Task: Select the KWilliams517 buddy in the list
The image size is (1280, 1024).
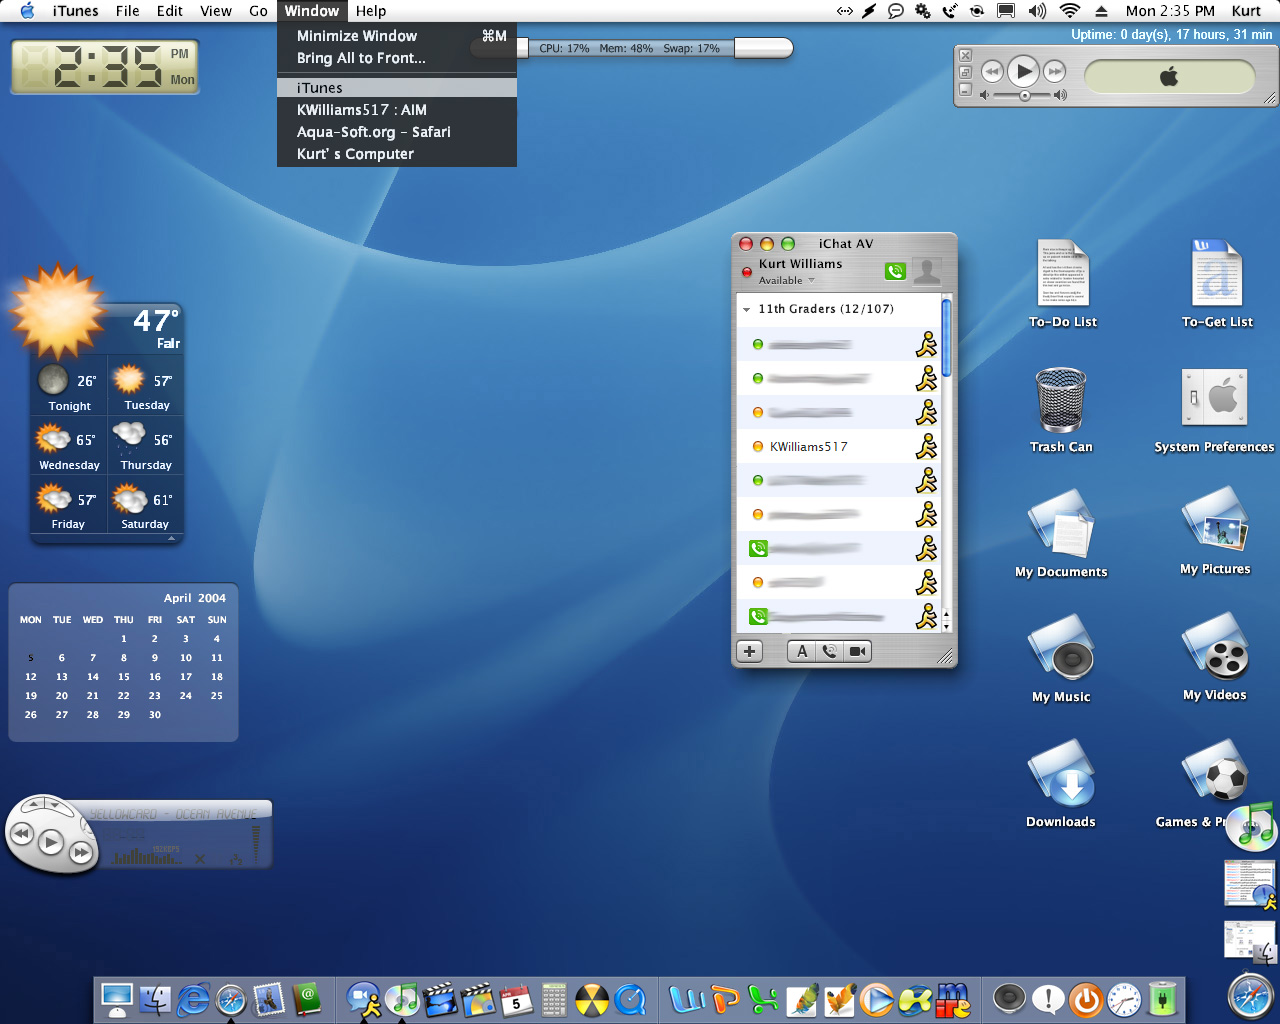Action: (808, 447)
